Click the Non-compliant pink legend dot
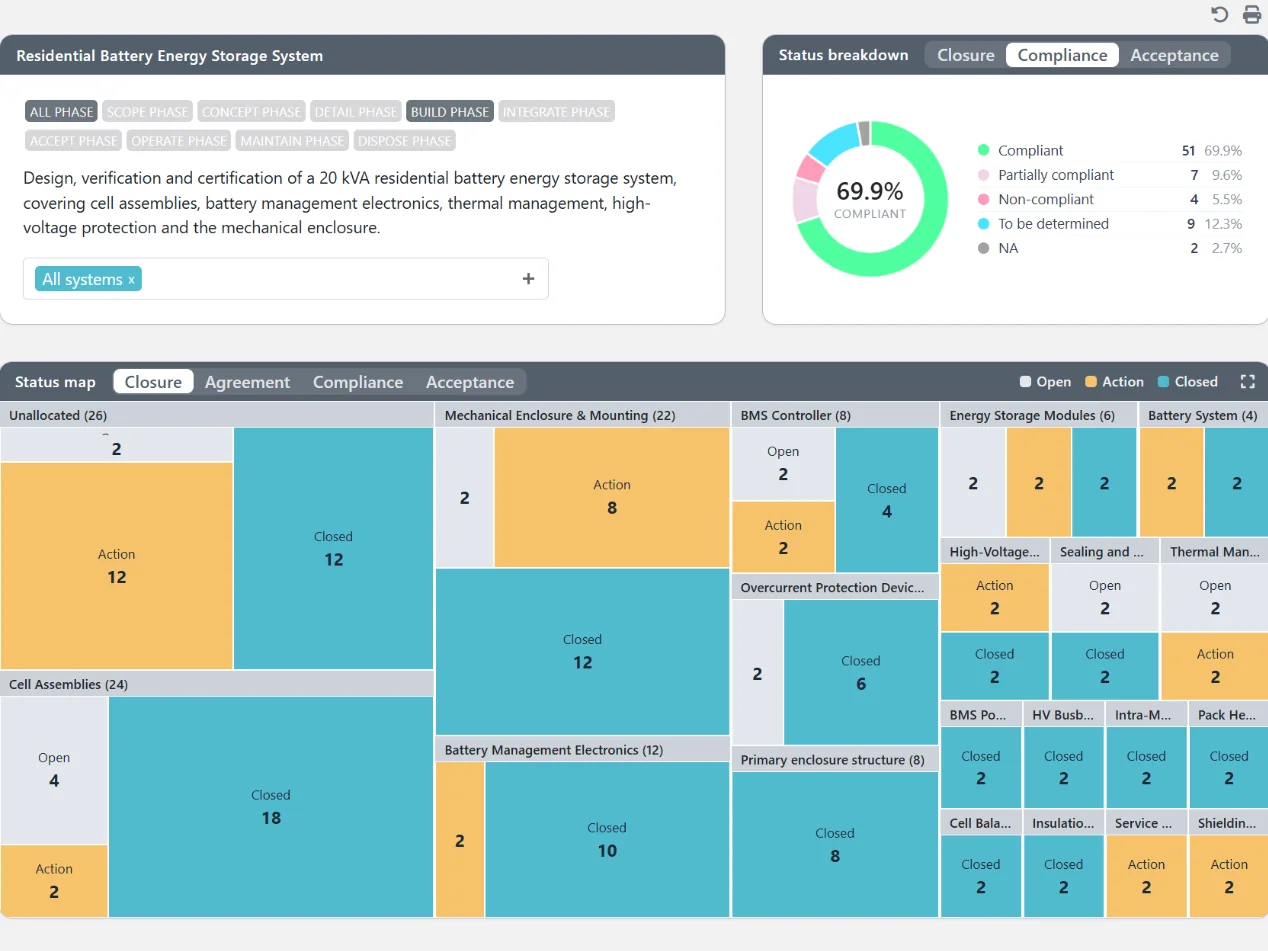 (984, 199)
